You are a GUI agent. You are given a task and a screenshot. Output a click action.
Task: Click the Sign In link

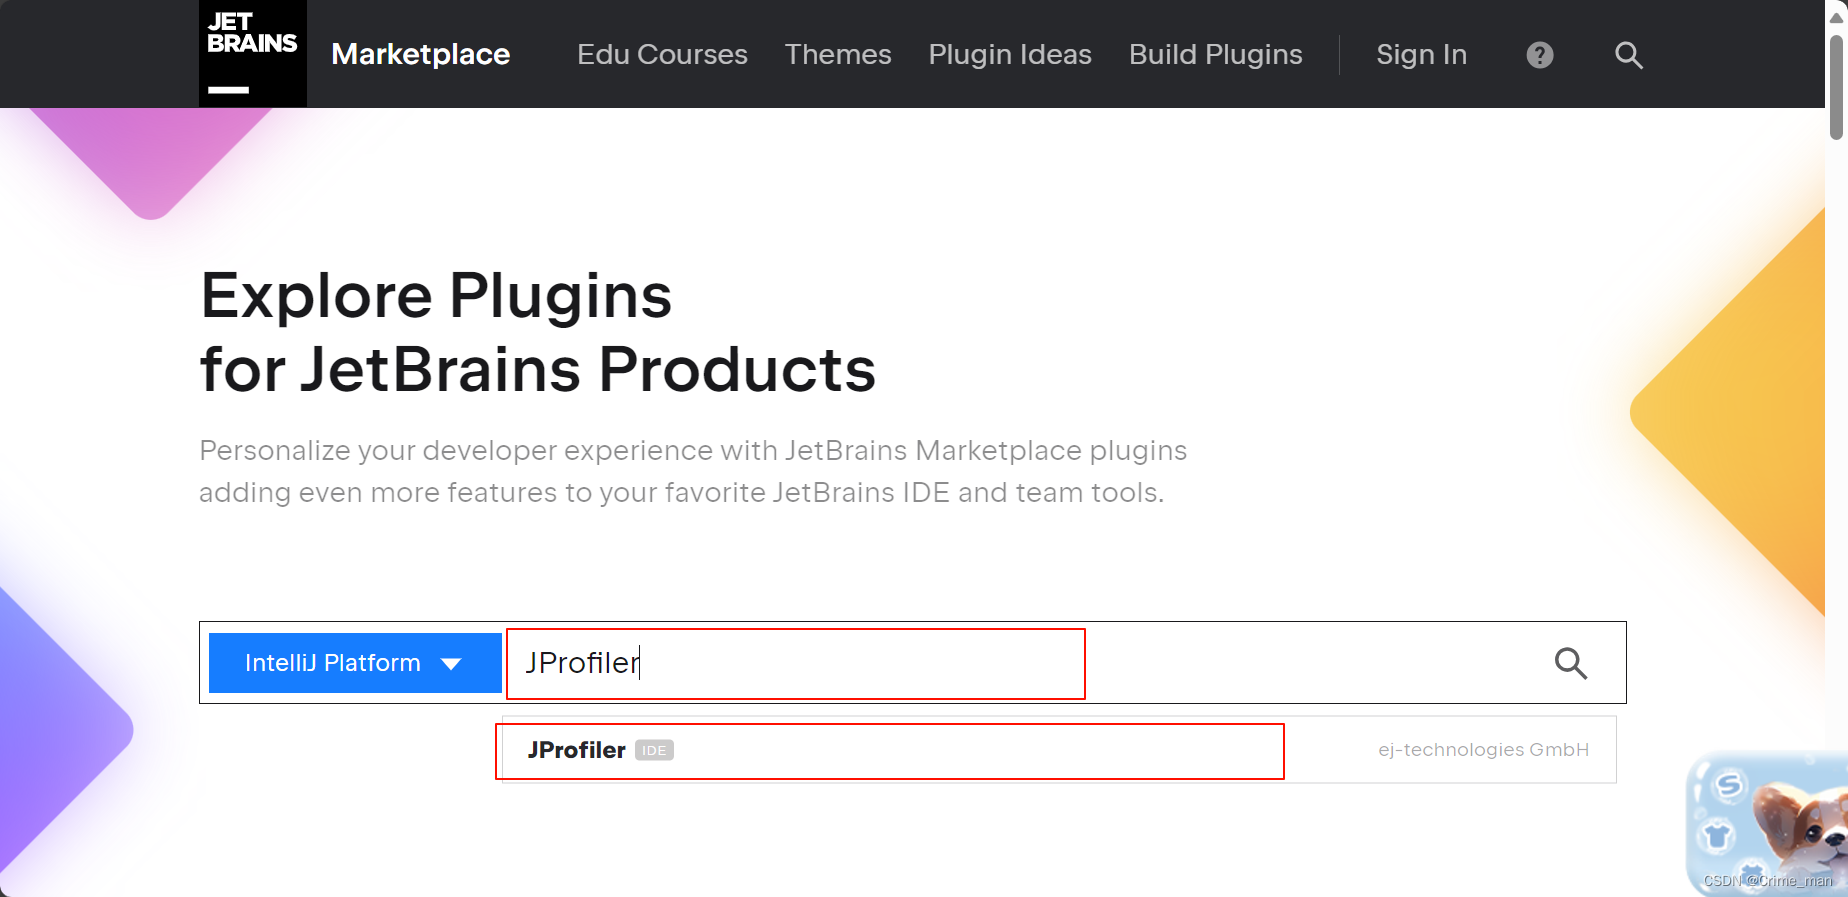[1421, 54]
